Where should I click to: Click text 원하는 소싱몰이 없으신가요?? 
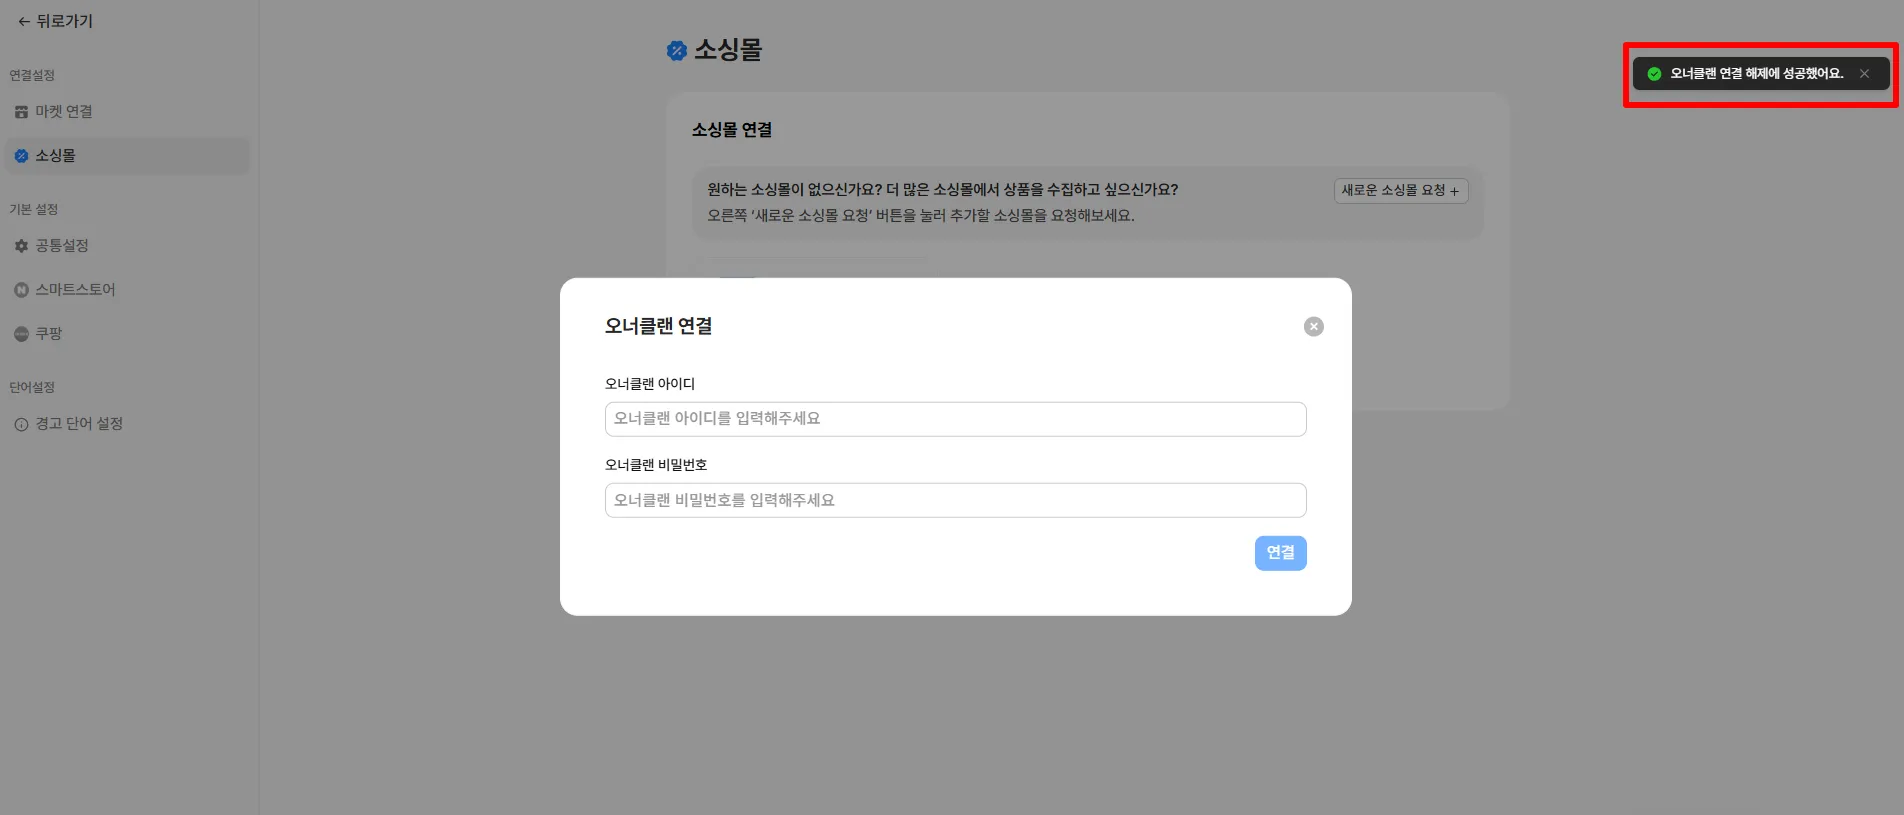(794, 189)
